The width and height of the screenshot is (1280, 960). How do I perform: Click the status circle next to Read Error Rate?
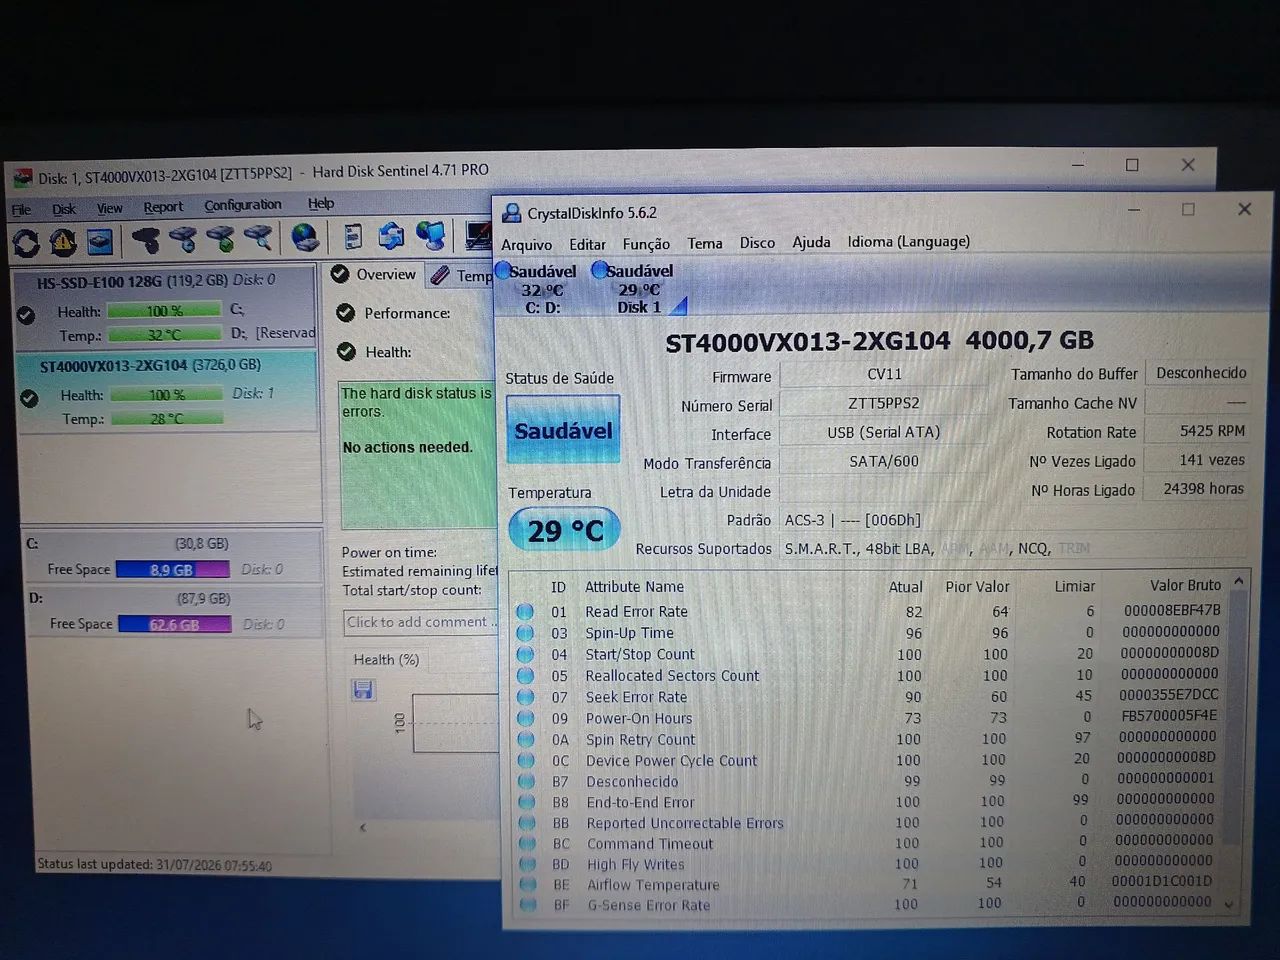525,611
